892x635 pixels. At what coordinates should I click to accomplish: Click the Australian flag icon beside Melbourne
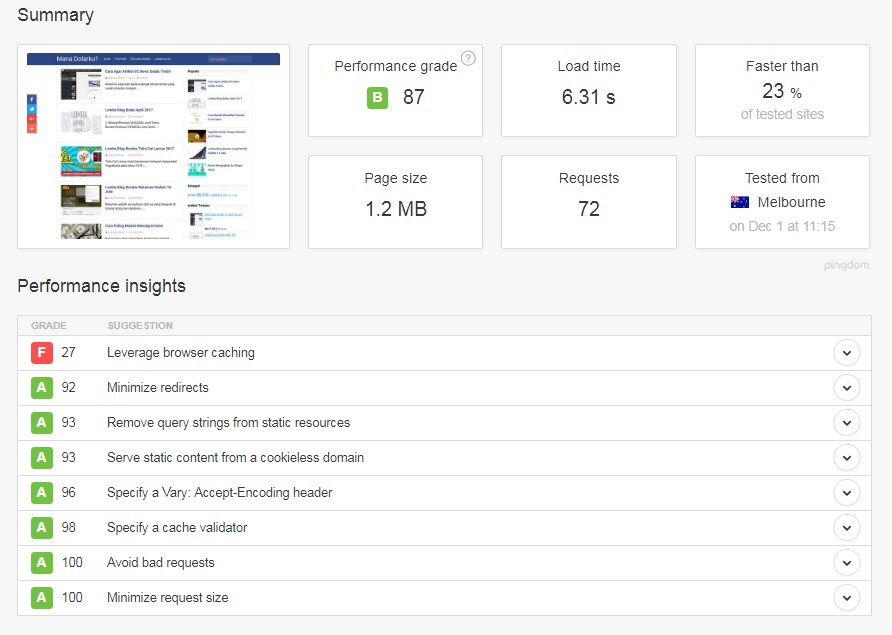pyautogui.click(x=740, y=202)
